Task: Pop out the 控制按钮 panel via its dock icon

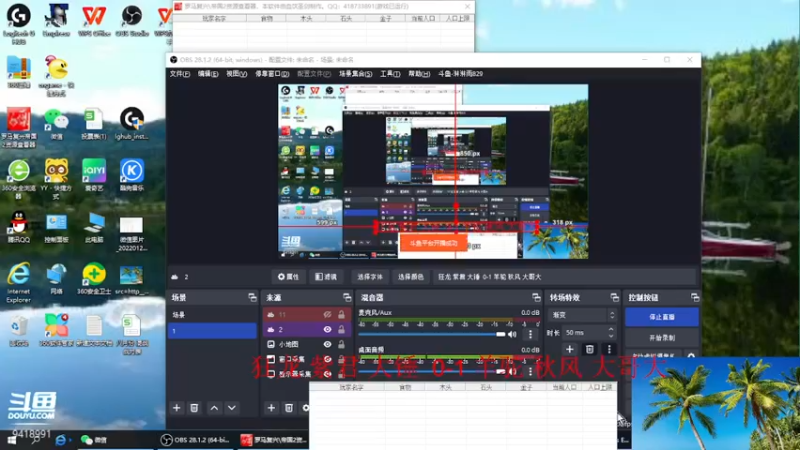Action: (x=694, y=297)
